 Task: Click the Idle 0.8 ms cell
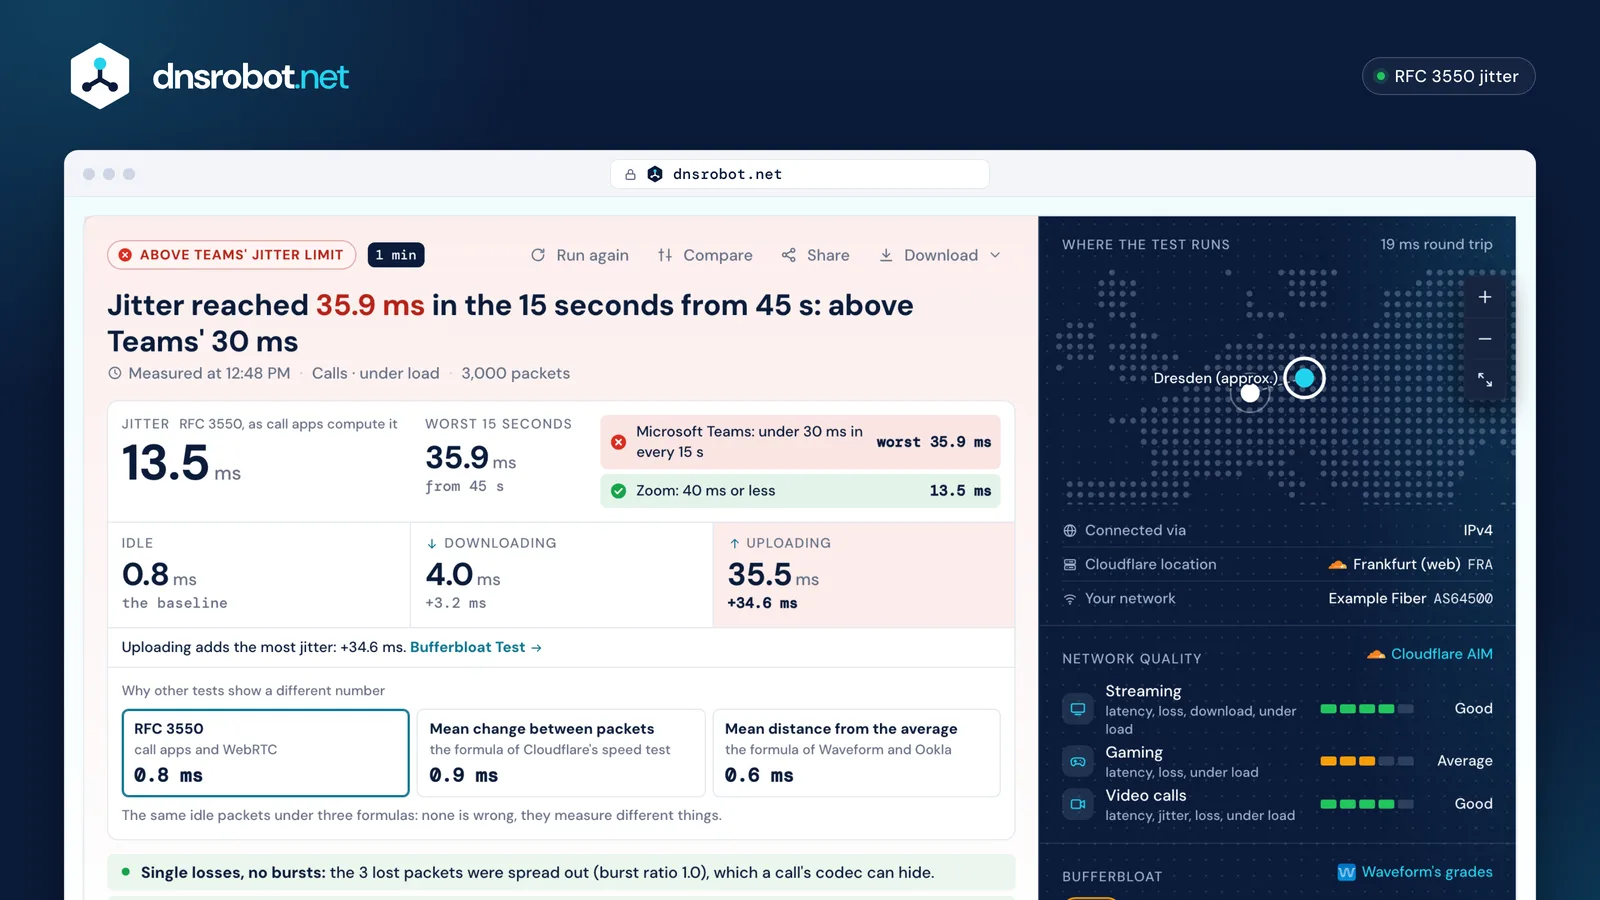(259, 575)
